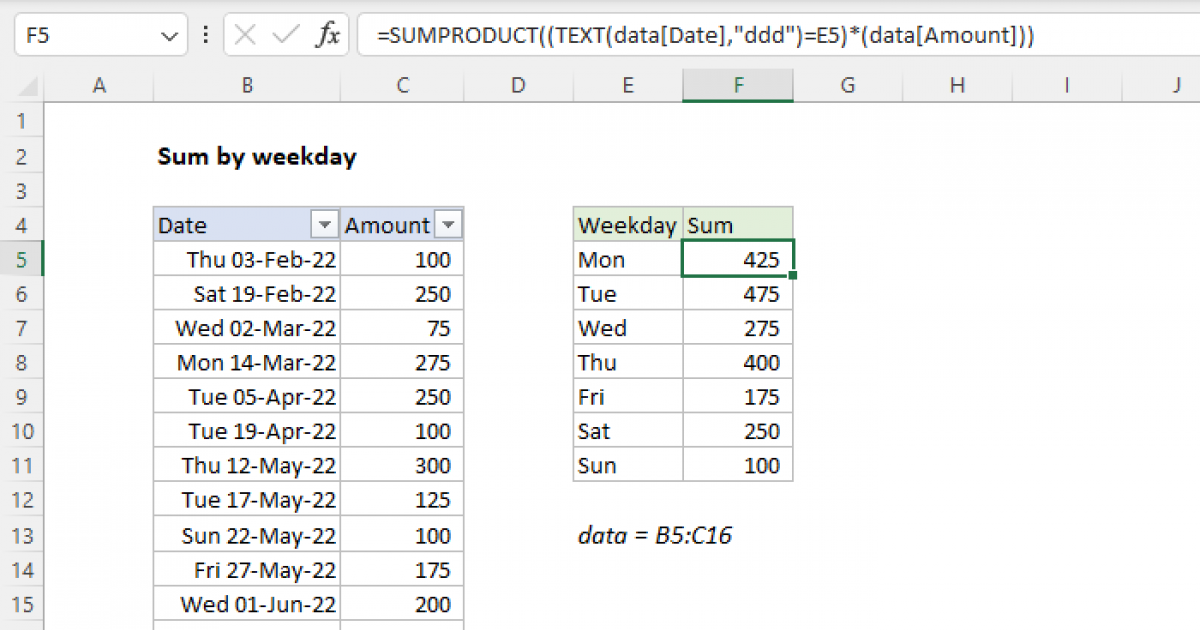Select column B header

247,87
